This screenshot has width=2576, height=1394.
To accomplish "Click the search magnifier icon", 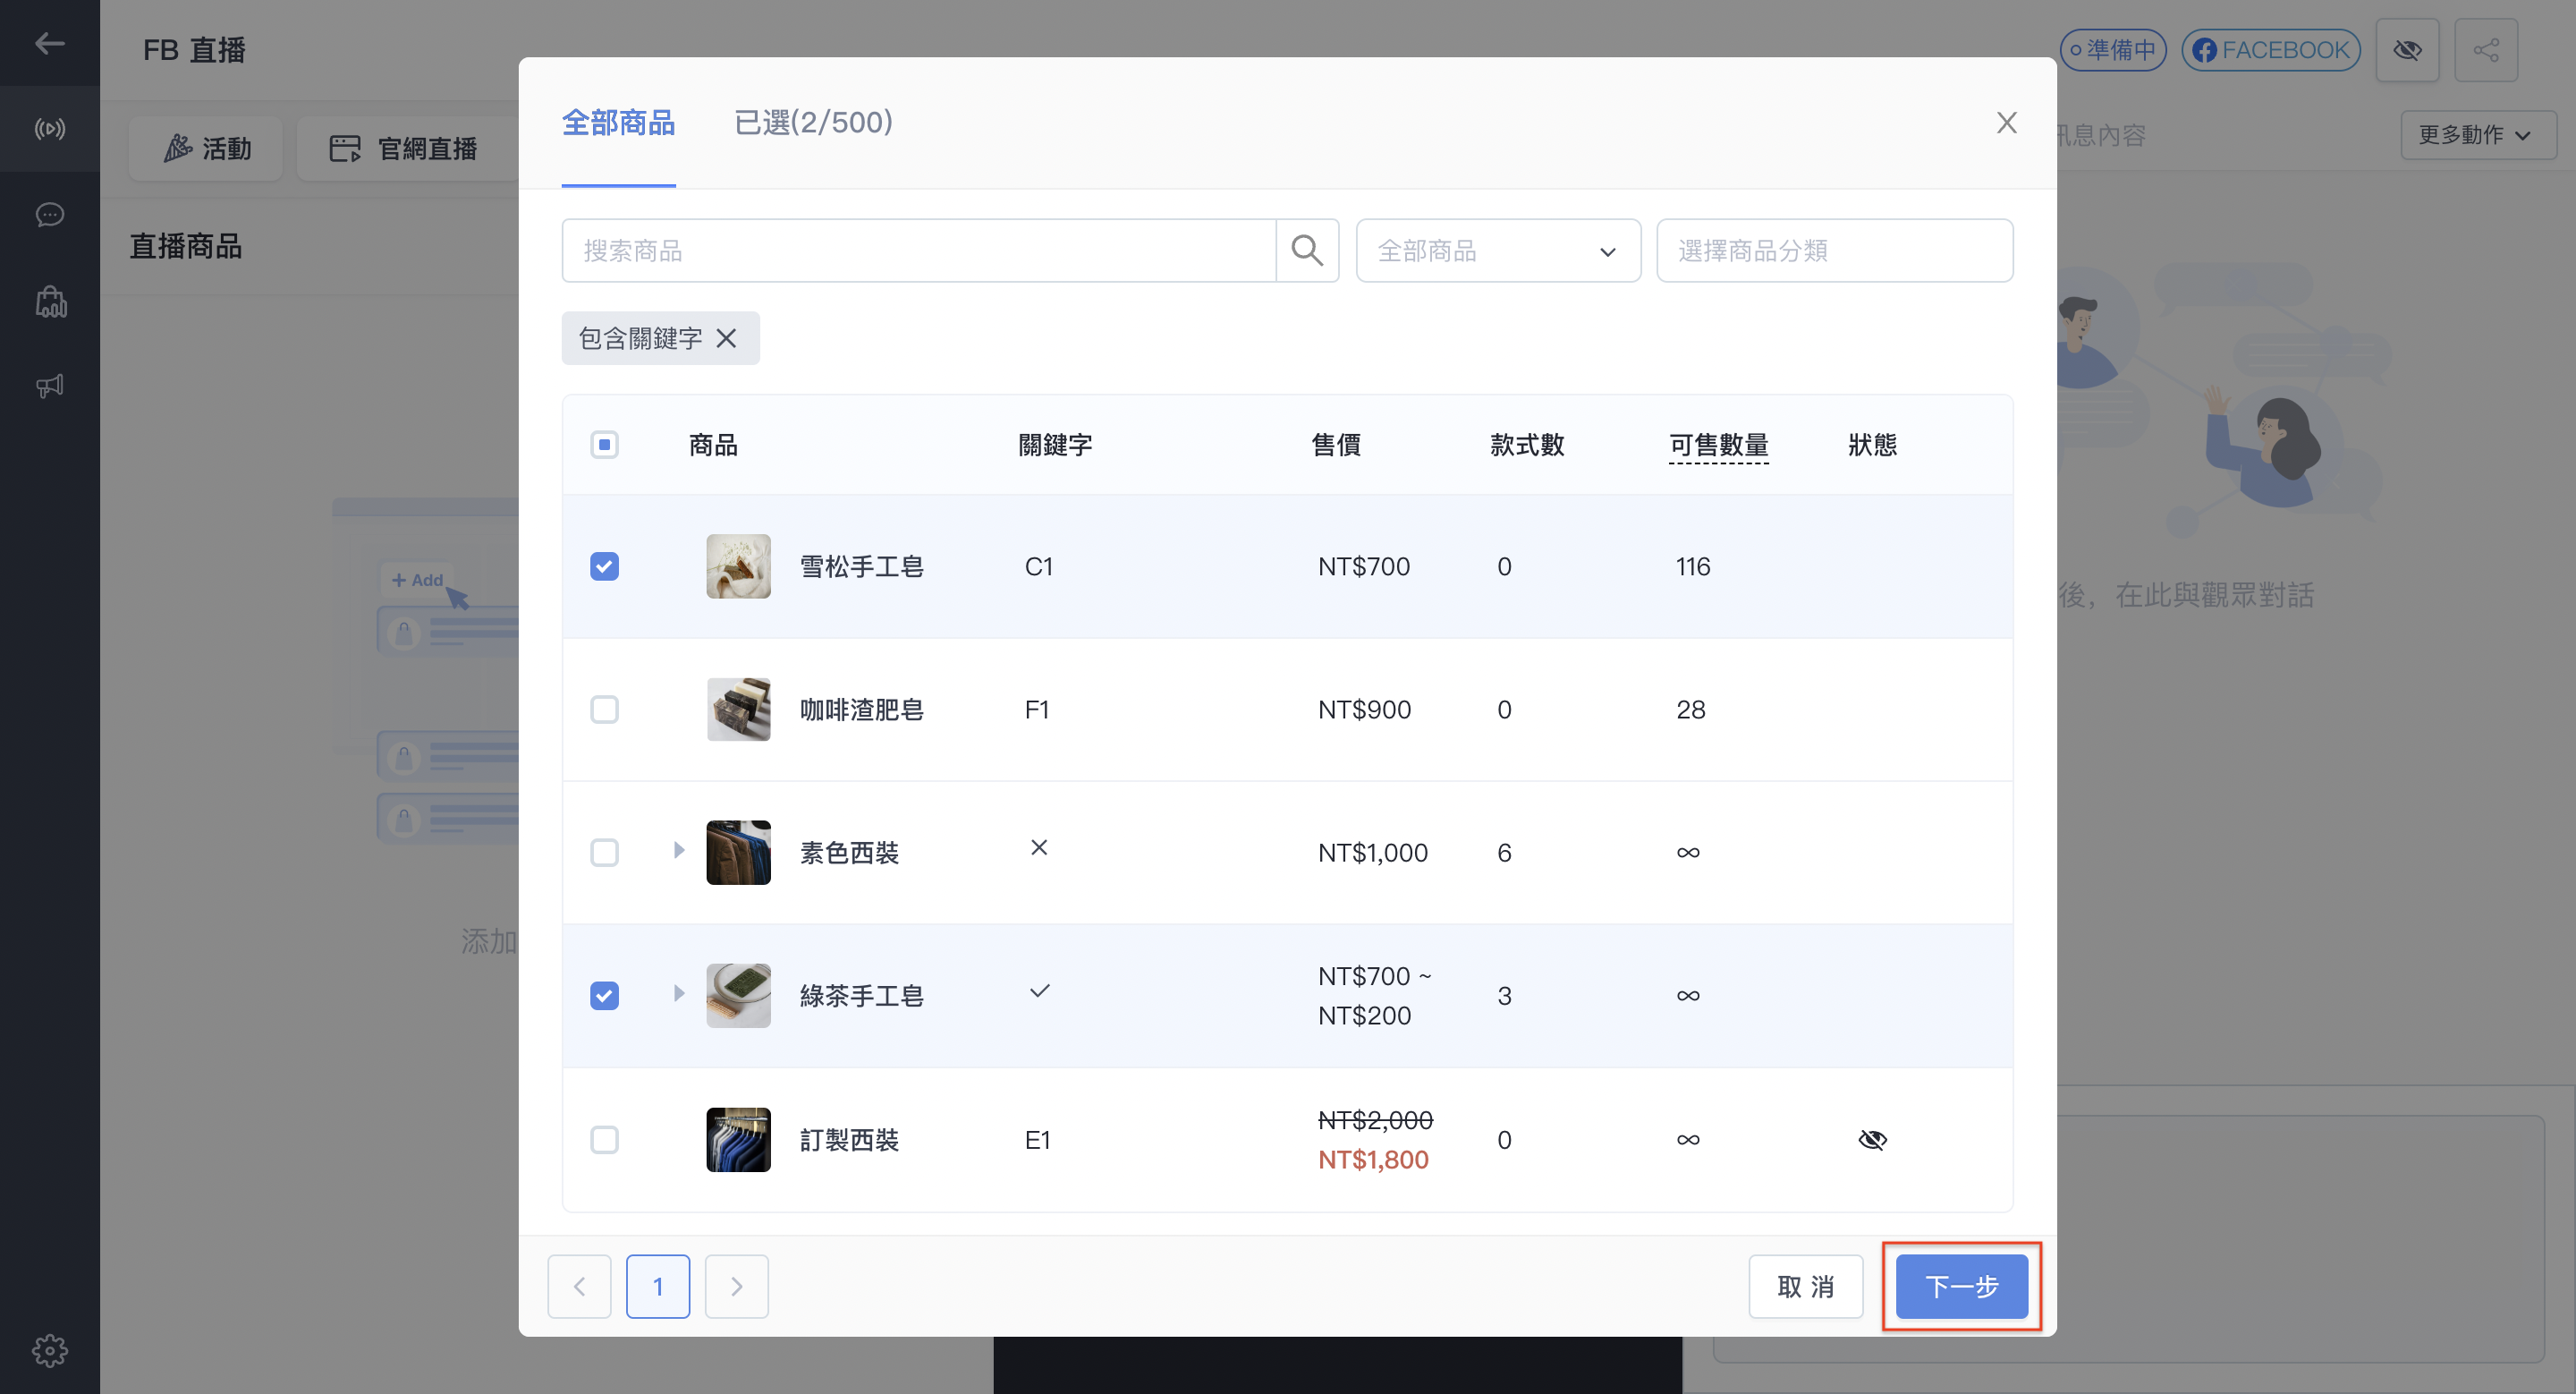I will [1307, 250].
